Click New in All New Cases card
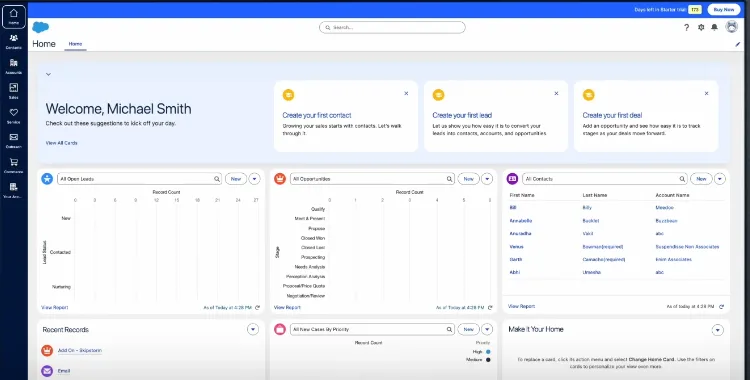This screenshot has width=750, height=380. tap(469, 329)
